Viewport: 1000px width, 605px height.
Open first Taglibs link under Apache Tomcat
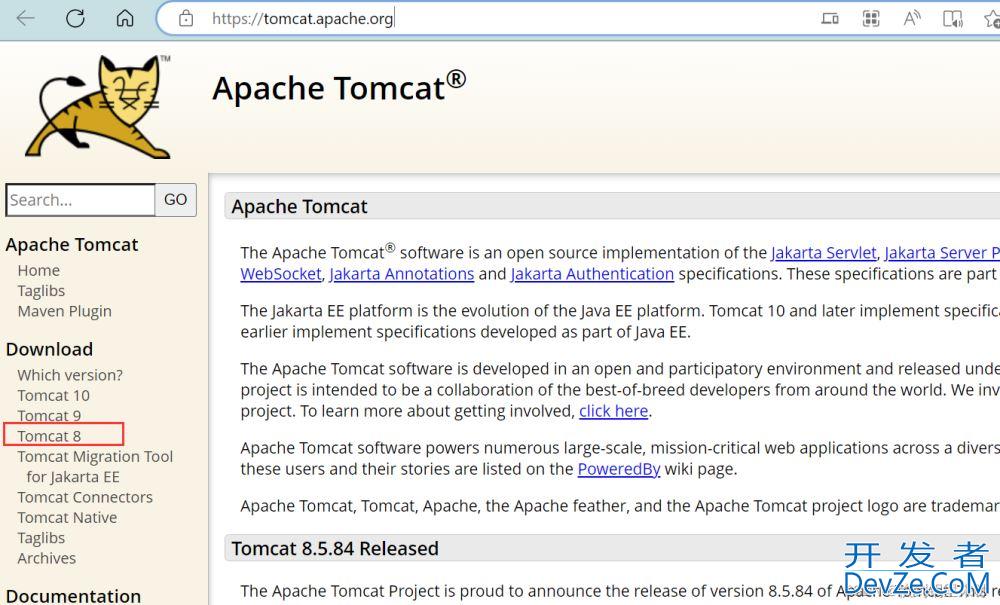41,291
